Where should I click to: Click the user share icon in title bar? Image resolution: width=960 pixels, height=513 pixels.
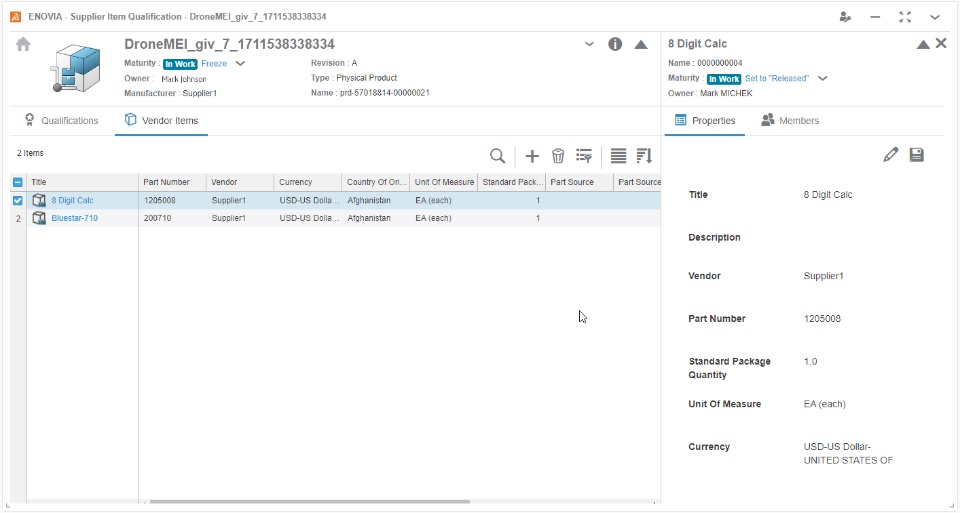tap(846, 17)
